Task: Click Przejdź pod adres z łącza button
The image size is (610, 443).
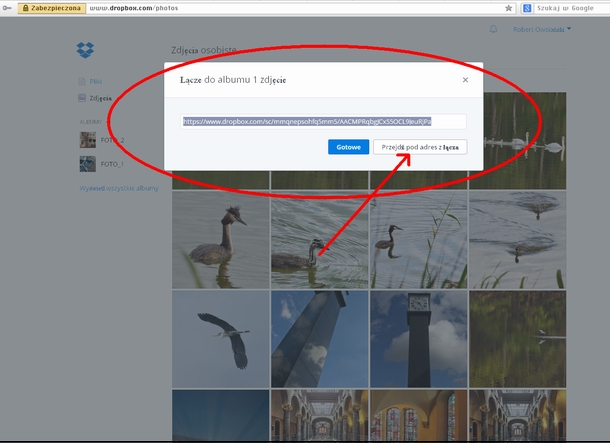Action: click(x=420, y=147)
